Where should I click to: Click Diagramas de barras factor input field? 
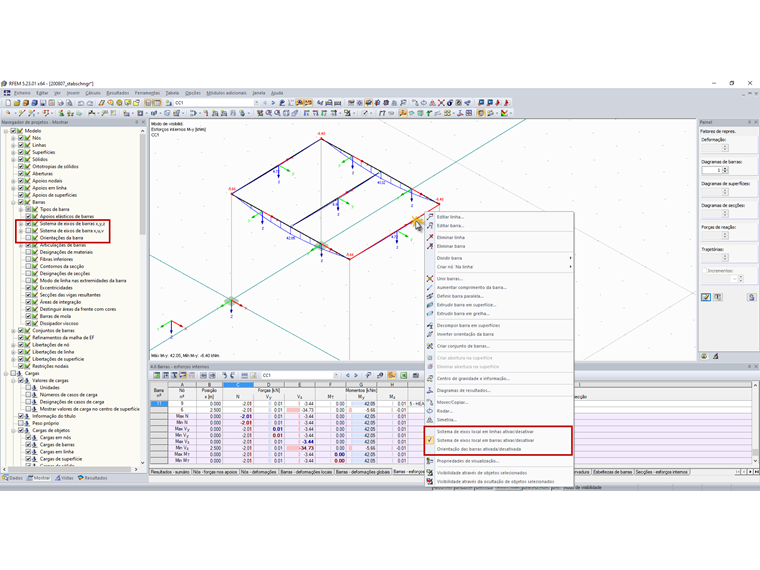click(712, 170)
